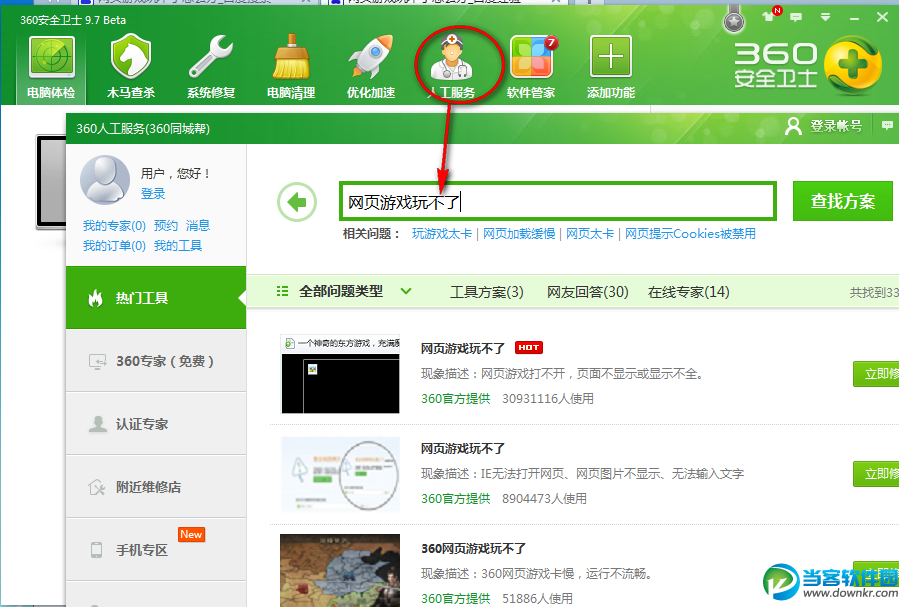Open 我的工具 link
This screenshot has width=899, height=607.
click(178, 246)
